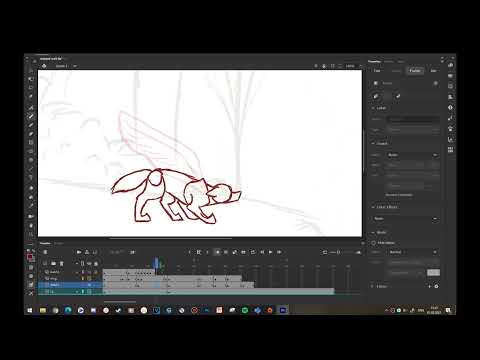
Task: Select the highlighted Brush tool in toolbar
Action: [x=31, y=116]
